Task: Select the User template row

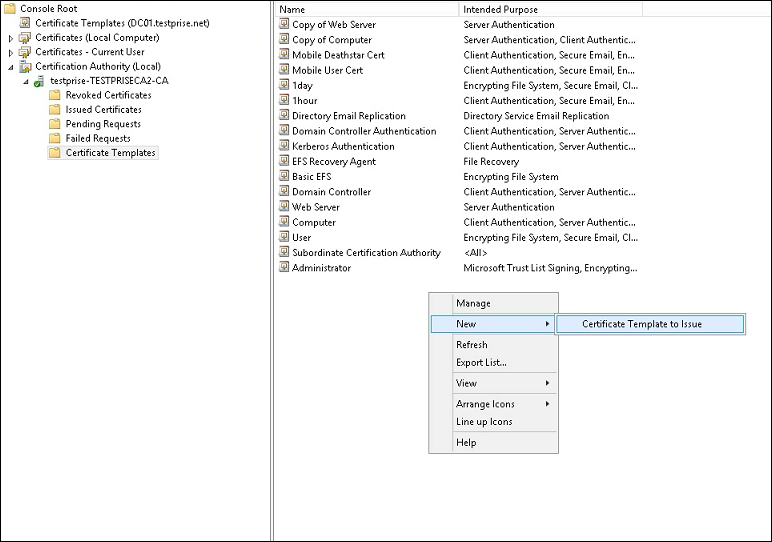Action: click(x=458, y=237)
